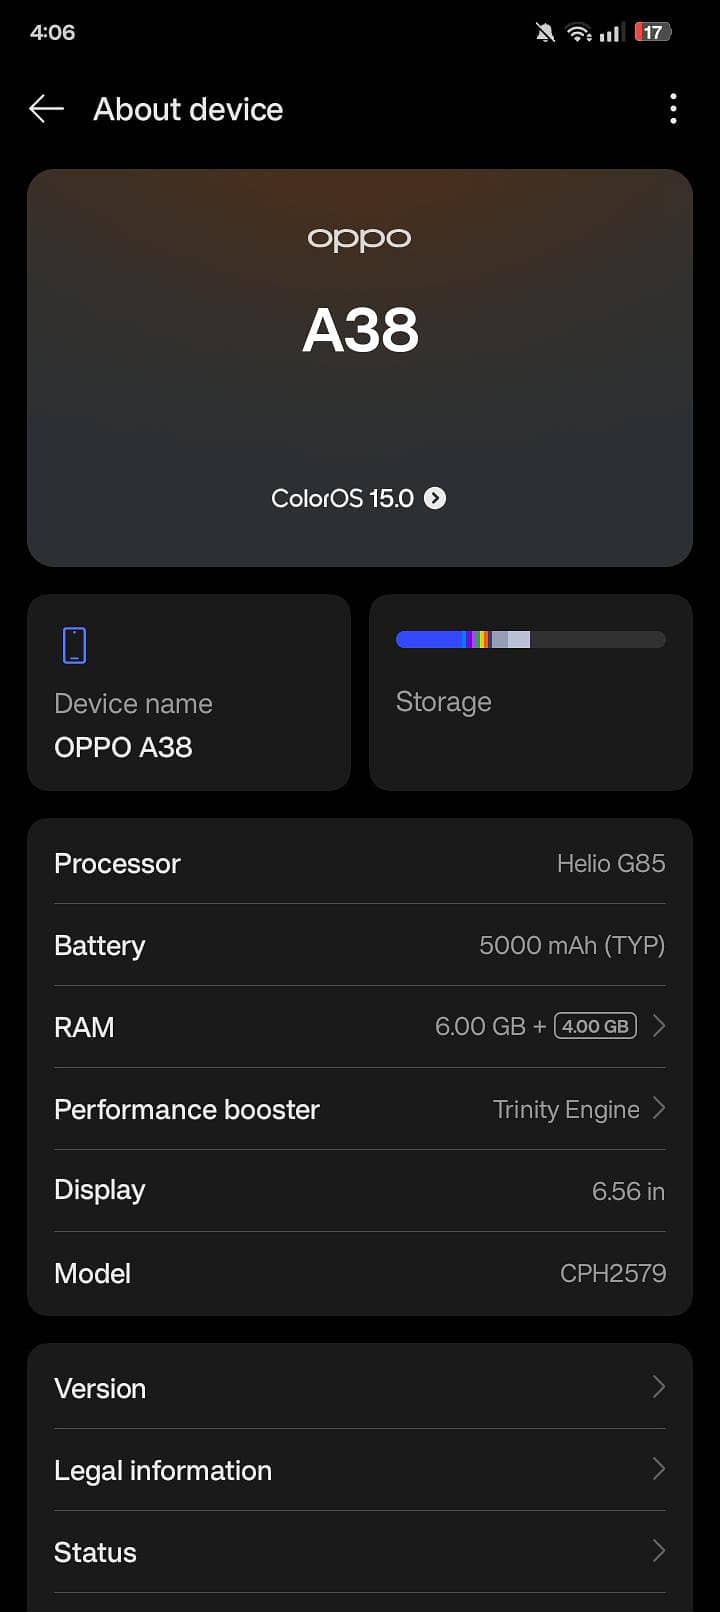Tap the Wi-Fi status bar icon

click(578, 33)
